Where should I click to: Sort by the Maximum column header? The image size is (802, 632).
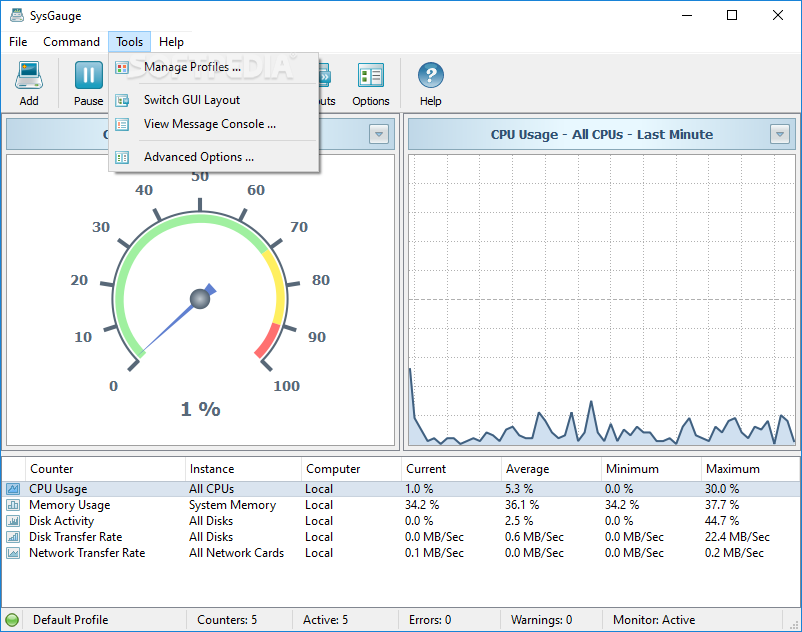(750, 469)
